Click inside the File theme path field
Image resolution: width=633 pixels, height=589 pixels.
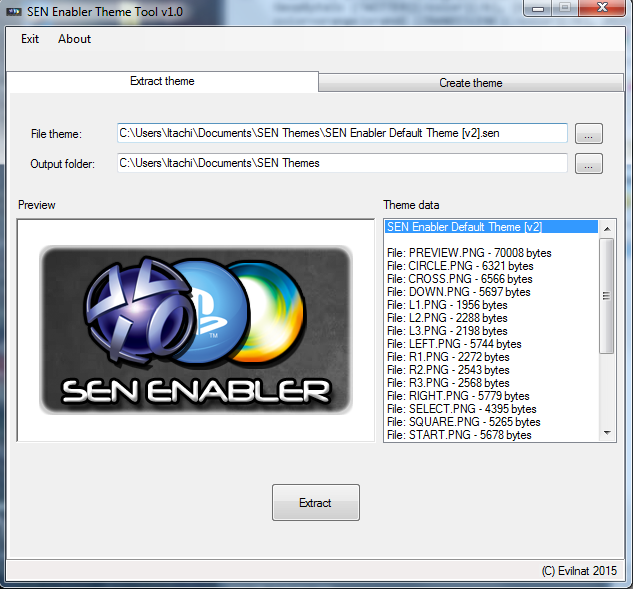[x=342, y=133]
